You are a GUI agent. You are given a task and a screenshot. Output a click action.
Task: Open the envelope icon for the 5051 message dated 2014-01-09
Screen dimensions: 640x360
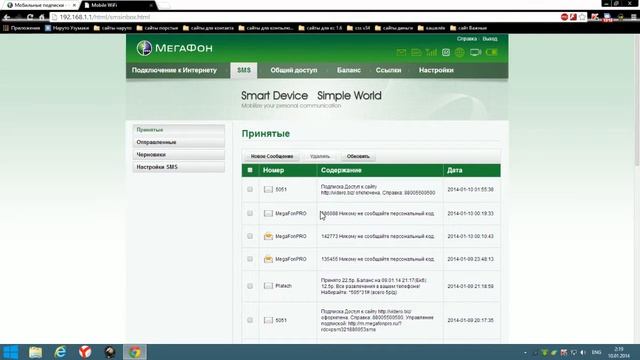pyautogui.click(x=268, y=320)
